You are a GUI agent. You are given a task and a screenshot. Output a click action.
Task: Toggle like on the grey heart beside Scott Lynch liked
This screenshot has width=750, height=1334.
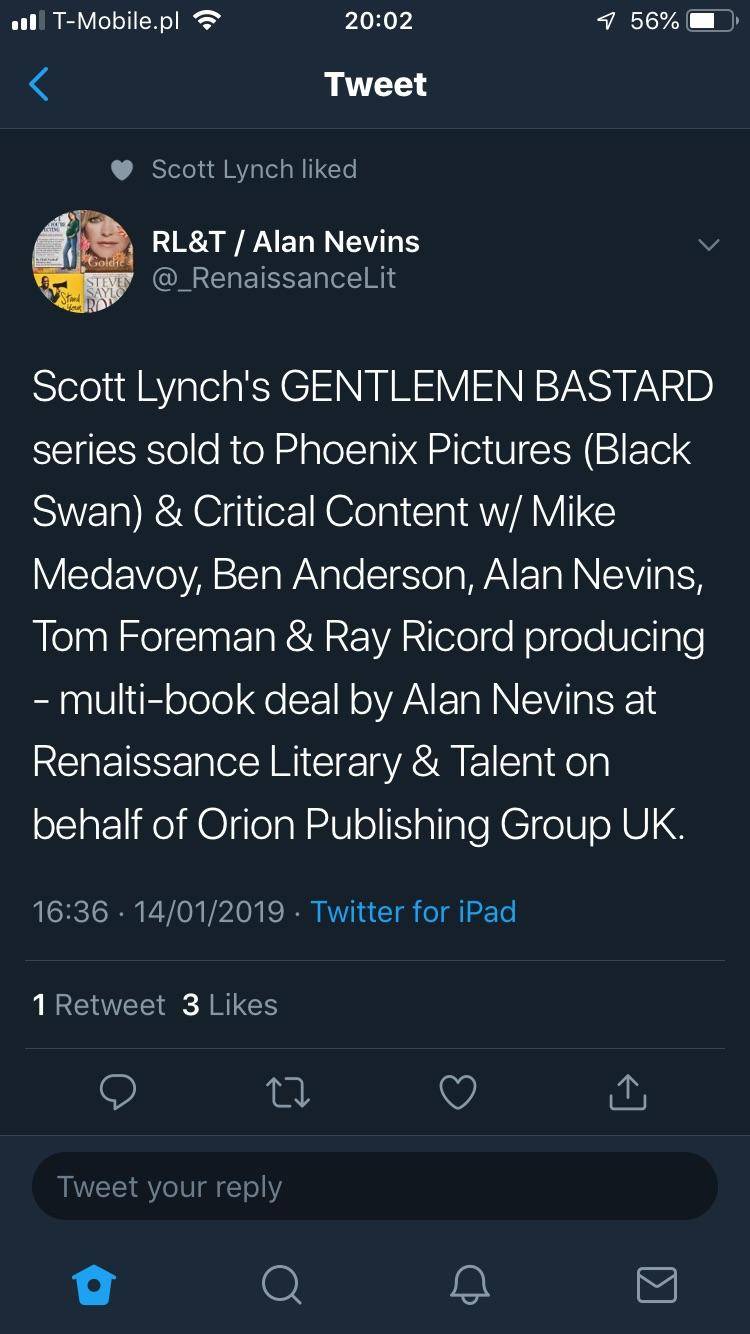pos(122,169)
